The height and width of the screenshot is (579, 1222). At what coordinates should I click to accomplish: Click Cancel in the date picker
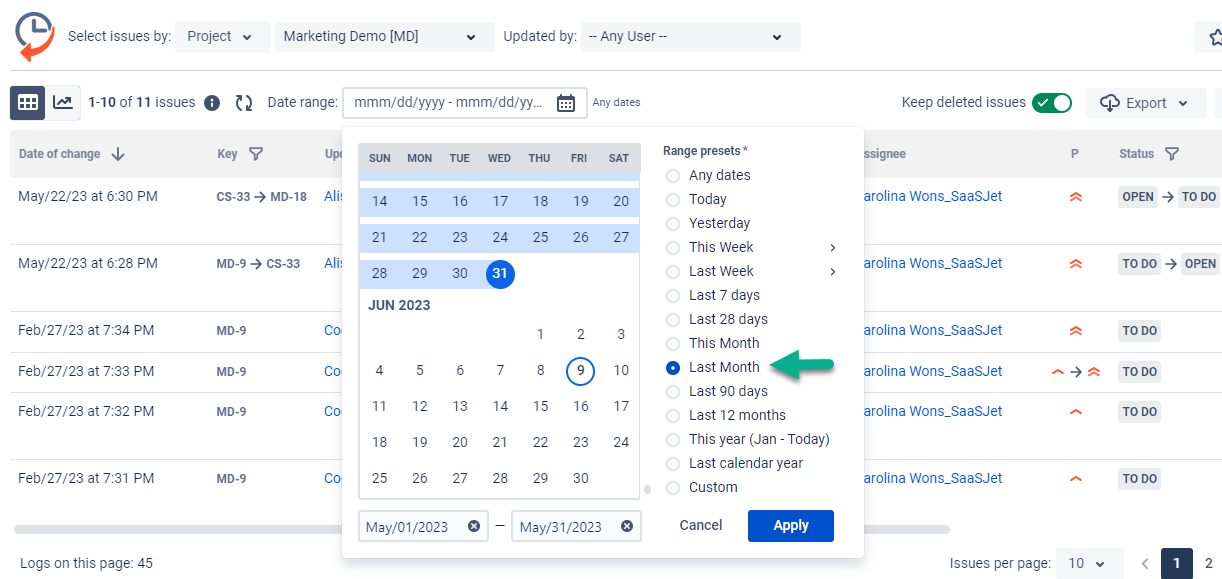tap(701, 525)
